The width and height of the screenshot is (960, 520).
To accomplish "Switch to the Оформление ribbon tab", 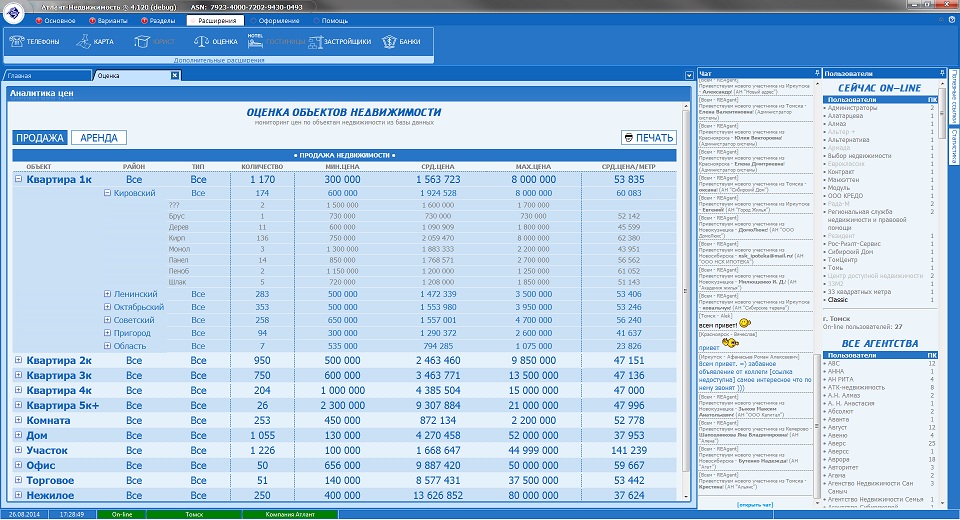I will 276,20.
